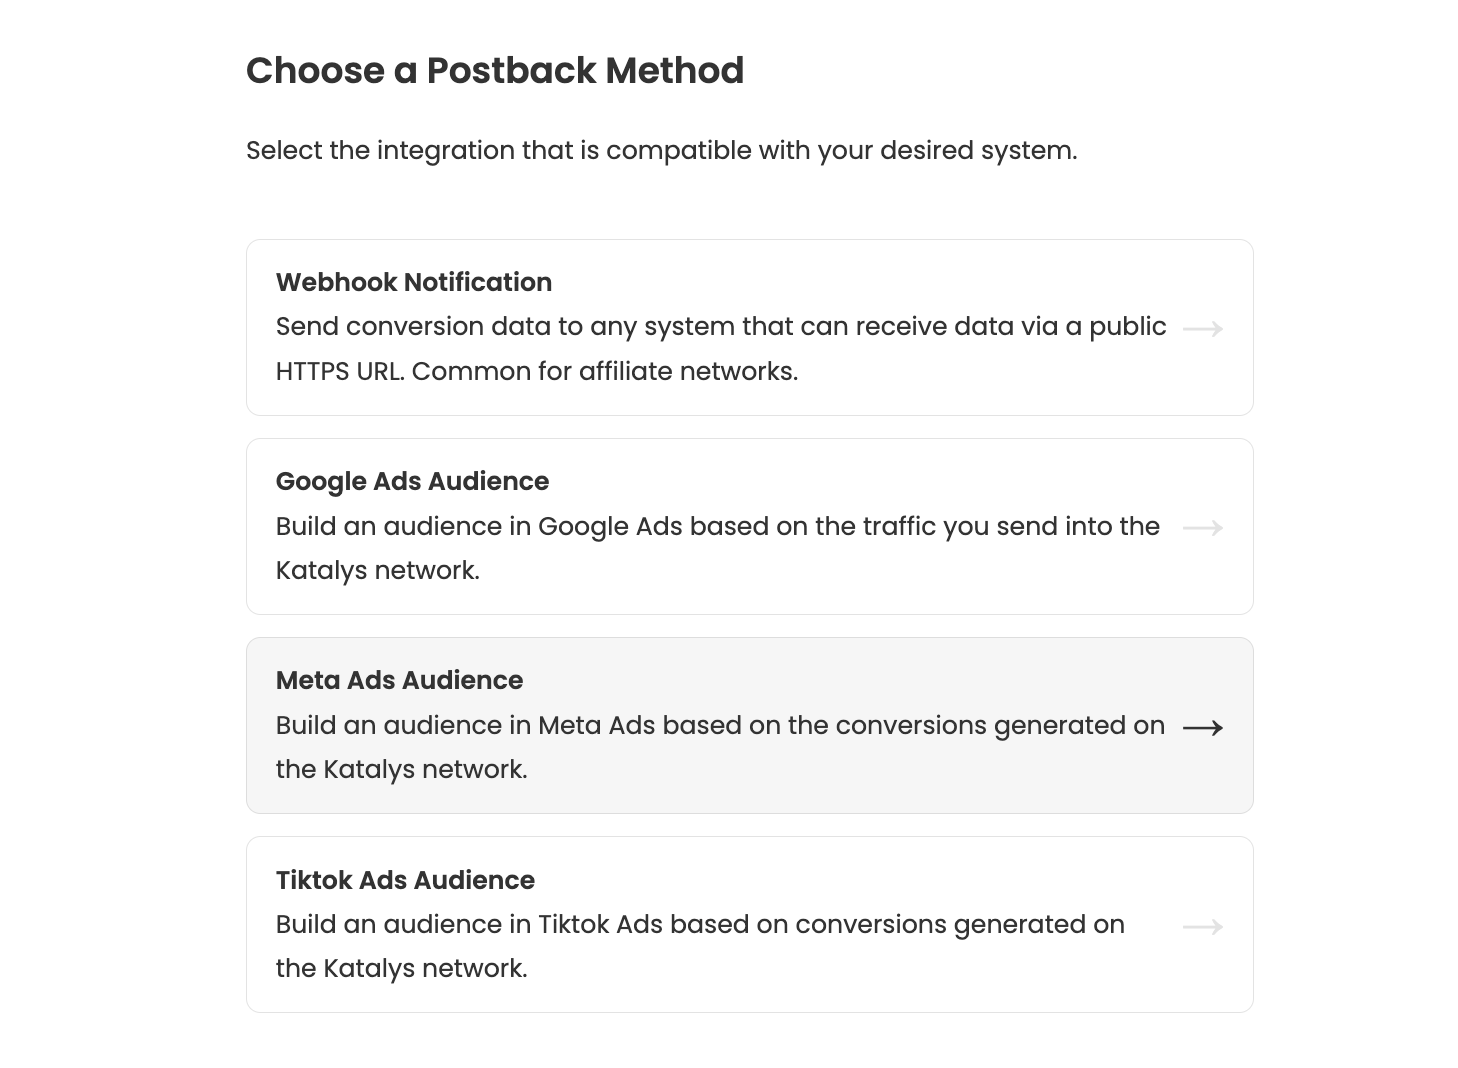Click the arrow icon on Webhook Notification card
Viewport: 1458px width, 1068px height.
(x=1202, y=328)
